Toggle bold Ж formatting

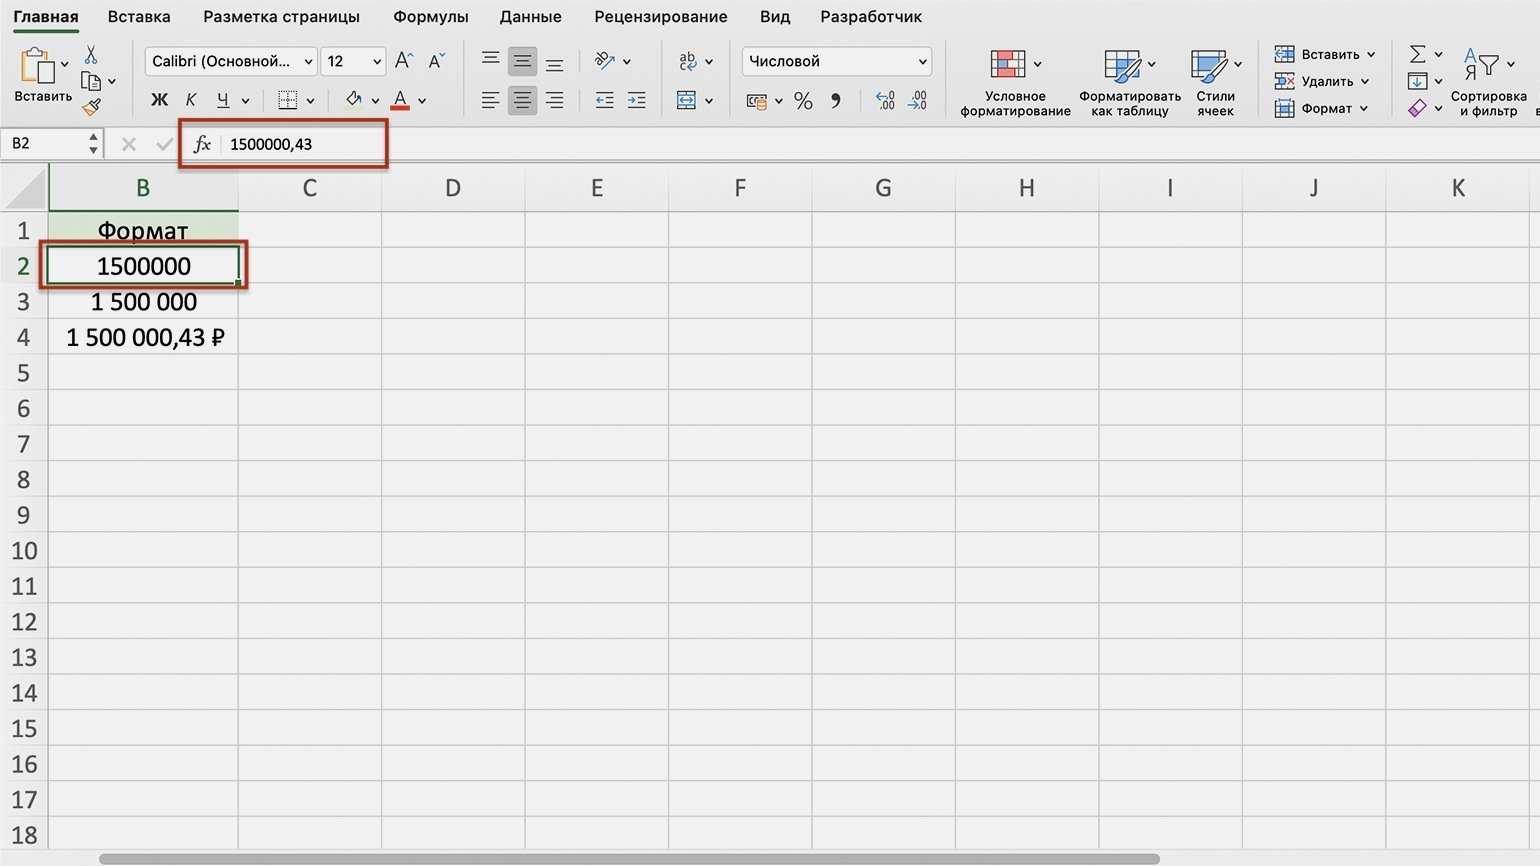tap(159, 100)
